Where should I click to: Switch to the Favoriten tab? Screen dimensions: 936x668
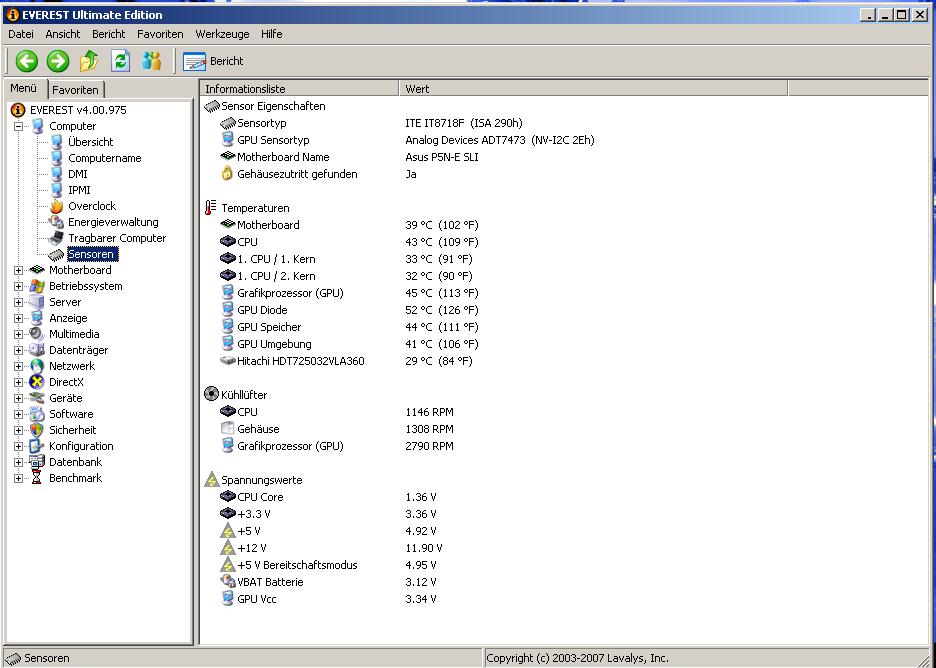point(75,90)
